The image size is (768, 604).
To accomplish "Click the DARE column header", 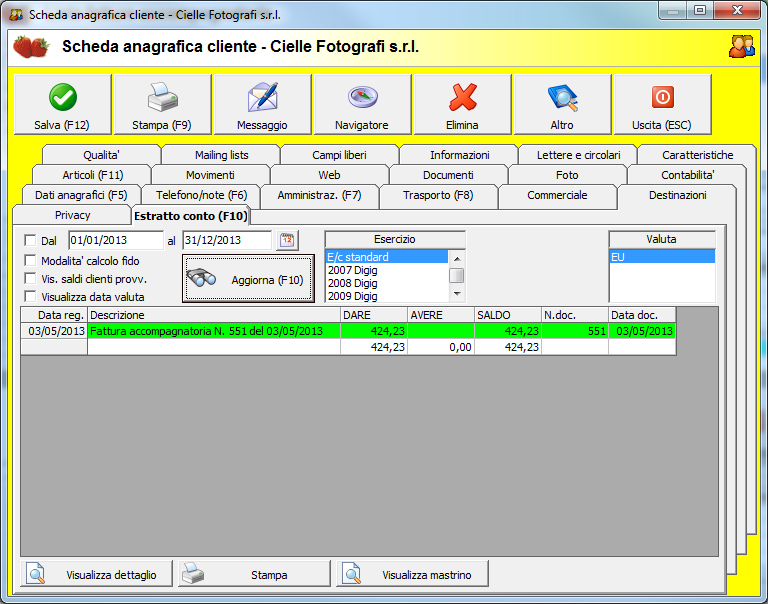I will pos(374,315).
